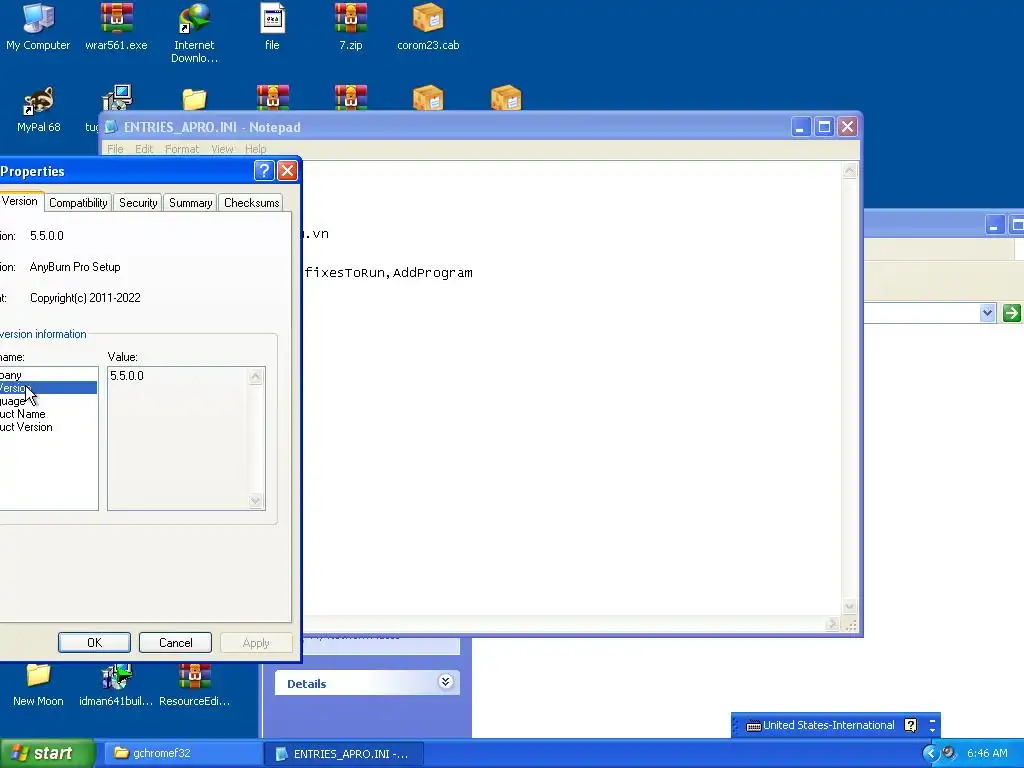Screen dimensions: 1024x768
Task: Switch to the Checksums tab
Action: point(251,203)
